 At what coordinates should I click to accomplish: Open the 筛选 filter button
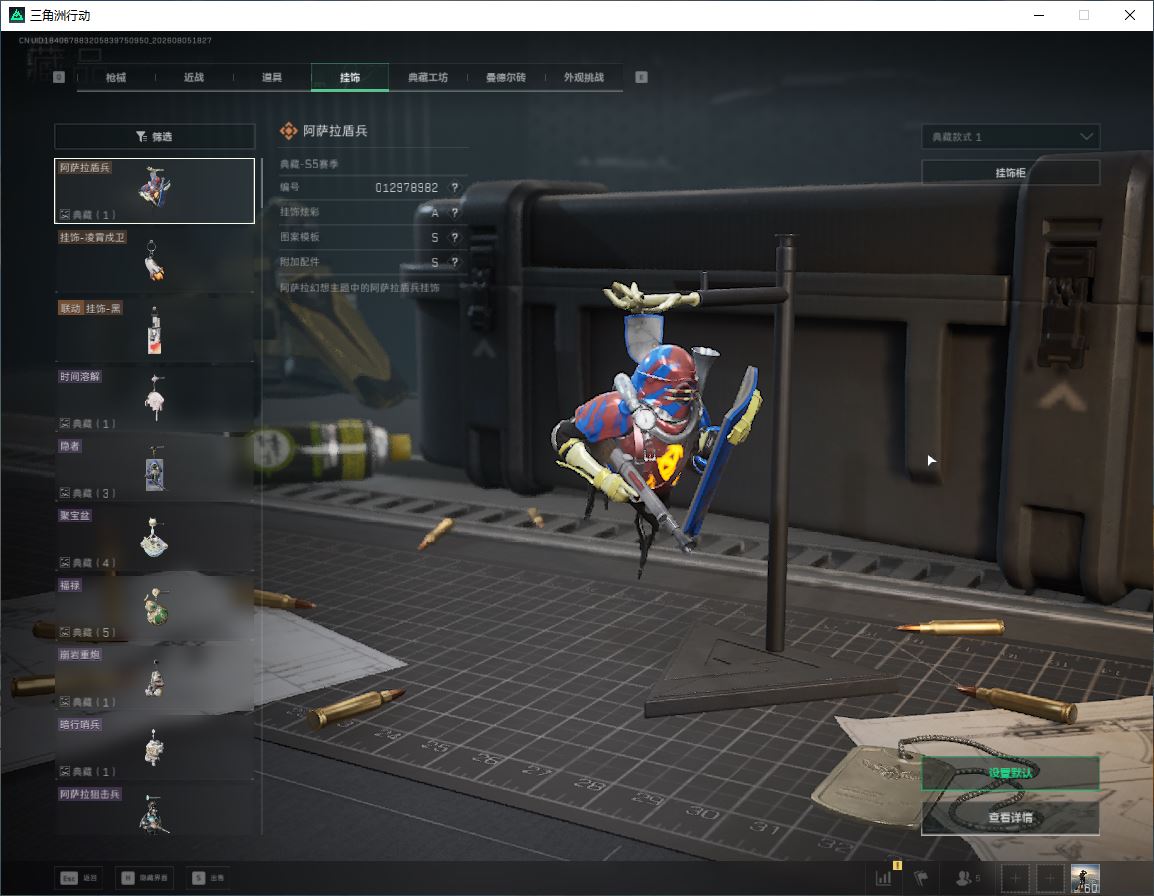click(x=155, y=136)
